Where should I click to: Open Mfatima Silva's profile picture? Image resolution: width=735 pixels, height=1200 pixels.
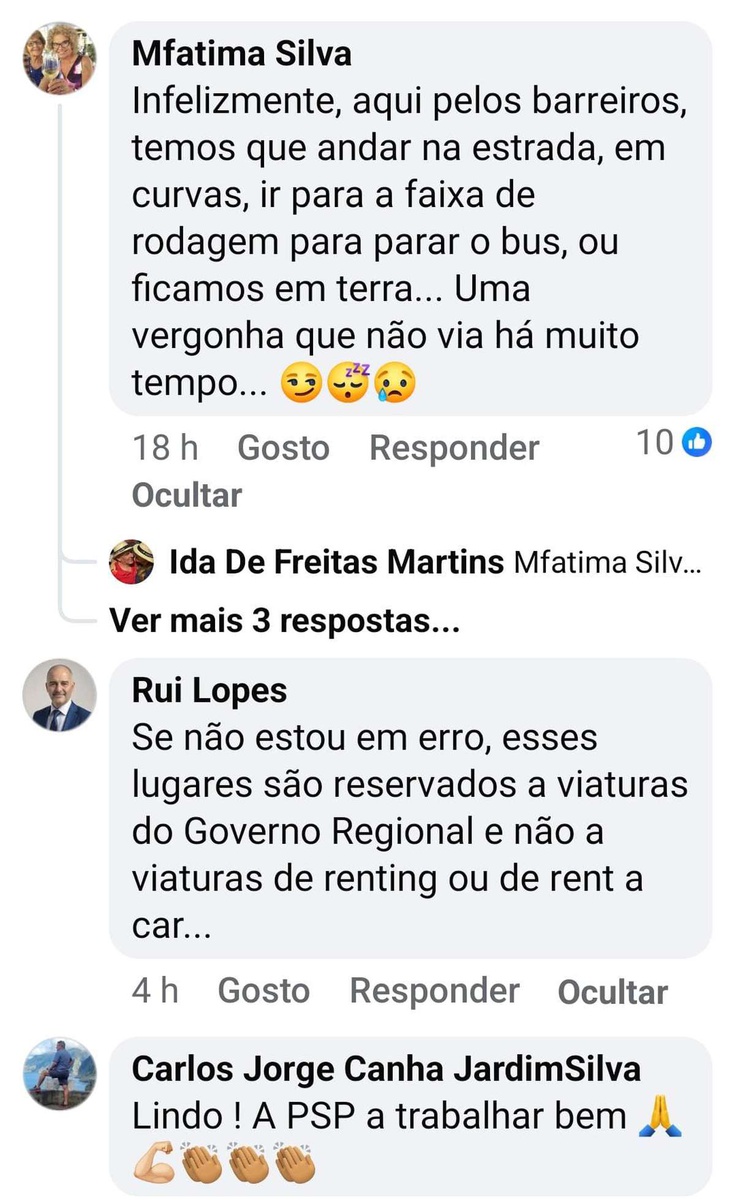click(x=59, y=58)
